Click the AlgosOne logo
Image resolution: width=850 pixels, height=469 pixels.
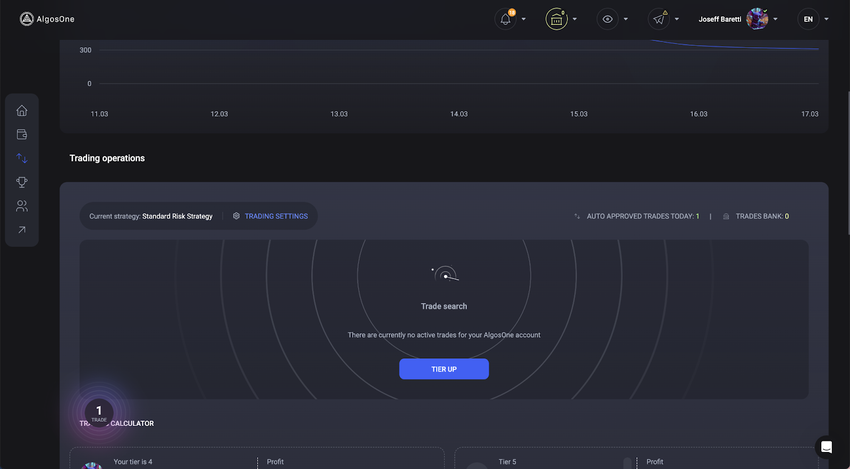click(x=47, y=19)
